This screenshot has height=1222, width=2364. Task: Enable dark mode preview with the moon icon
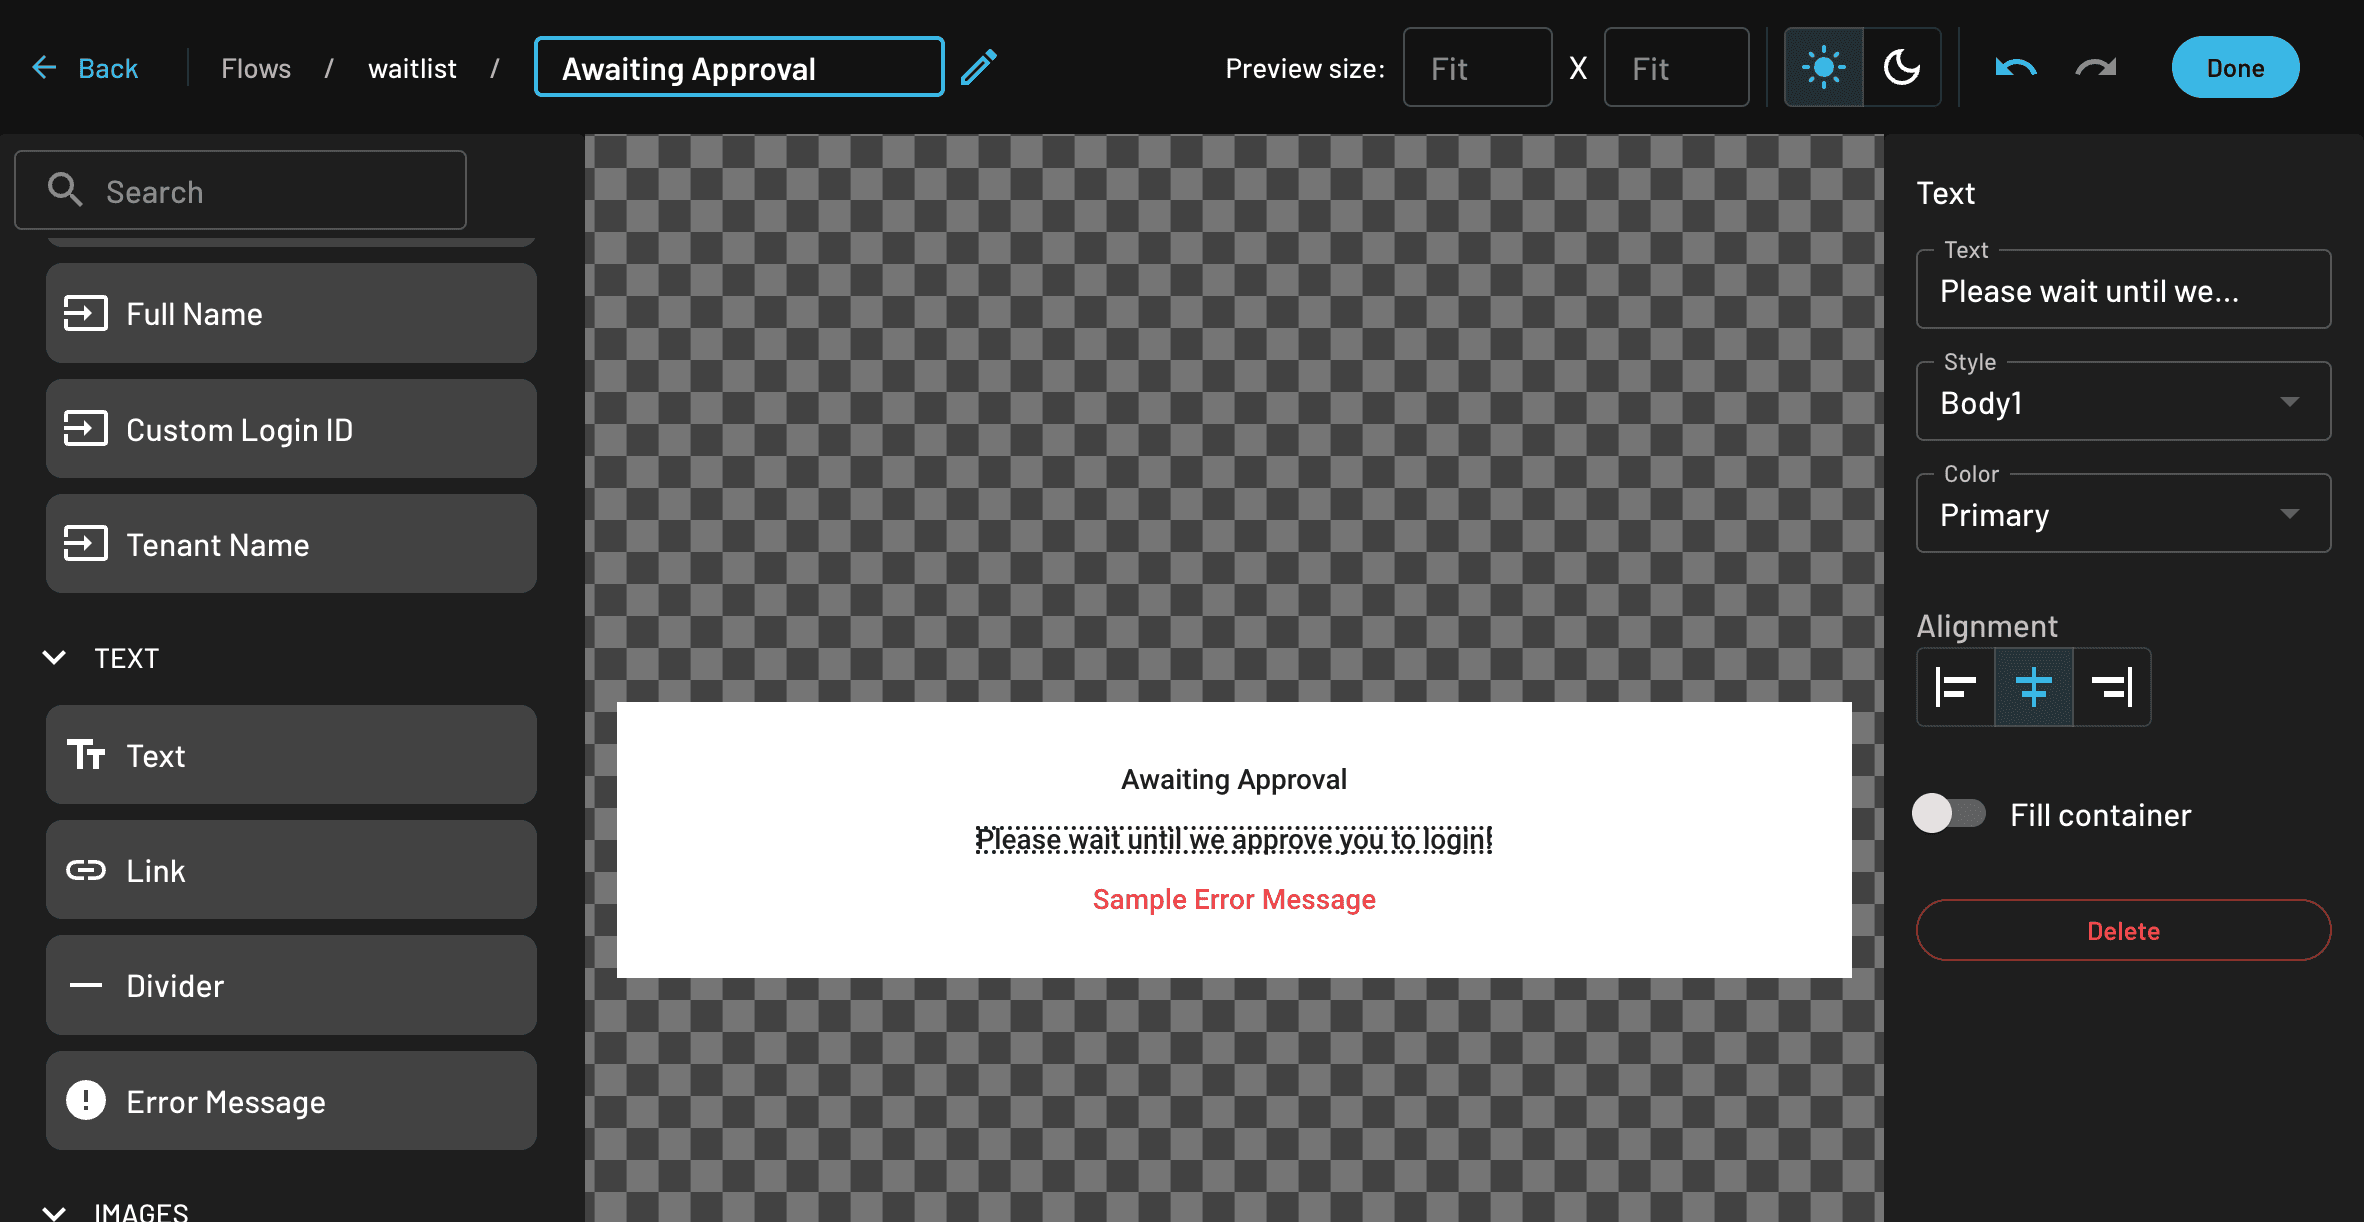pos(1901,67)
